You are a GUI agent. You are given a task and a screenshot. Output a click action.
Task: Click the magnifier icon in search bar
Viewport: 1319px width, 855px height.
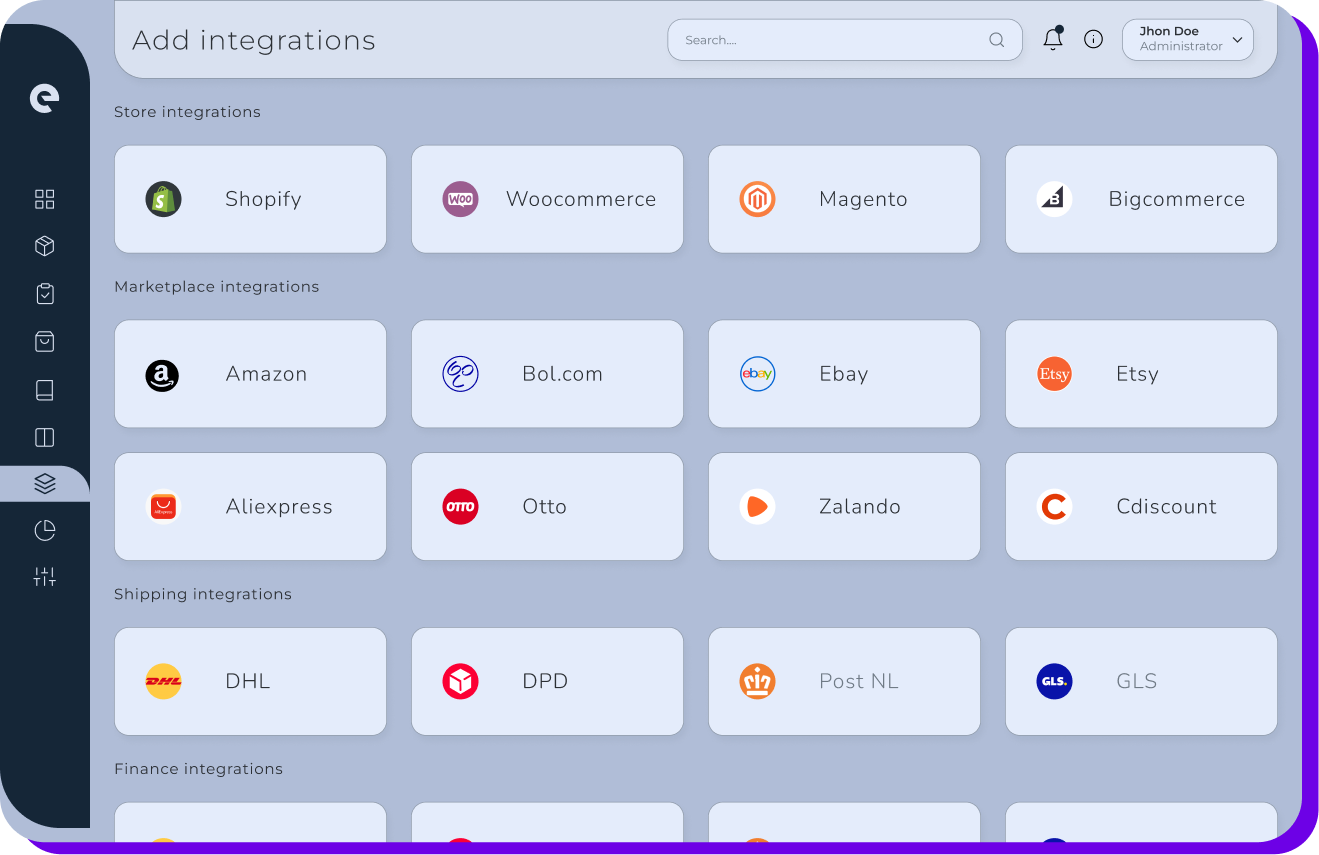point(996,39)
